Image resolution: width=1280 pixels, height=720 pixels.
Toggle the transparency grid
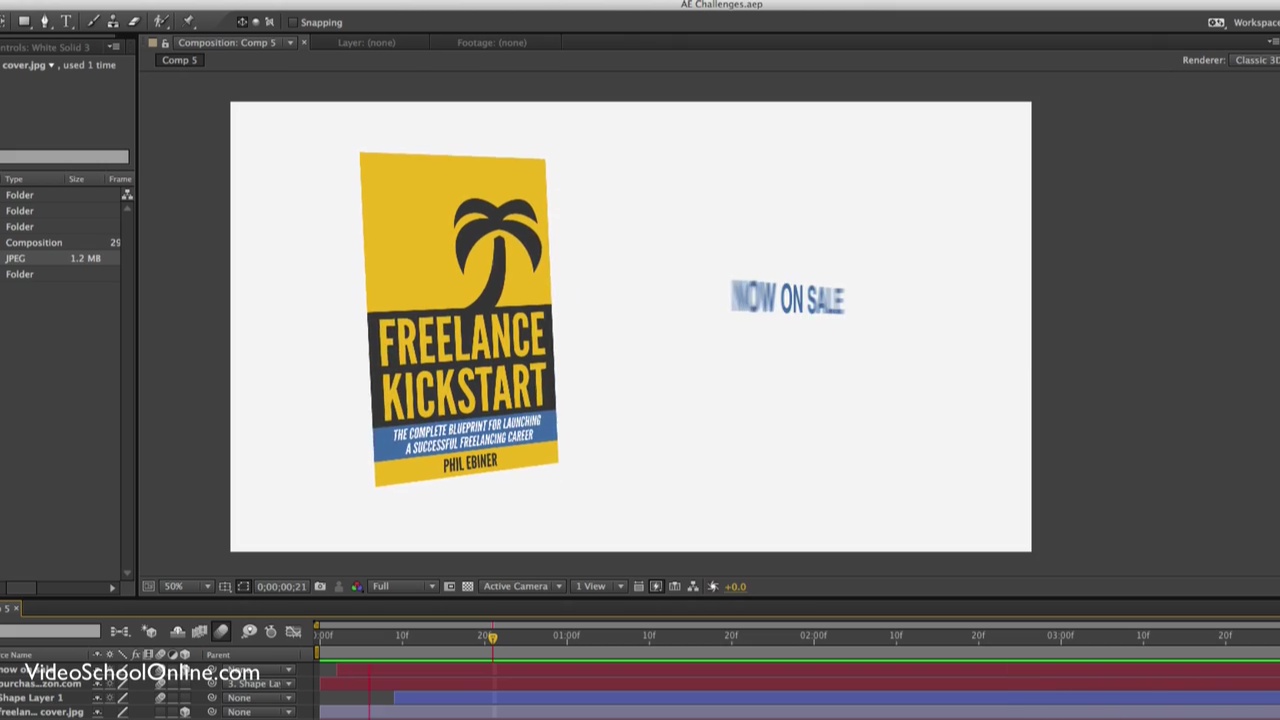pyautogui.click(x=467, y=587)
